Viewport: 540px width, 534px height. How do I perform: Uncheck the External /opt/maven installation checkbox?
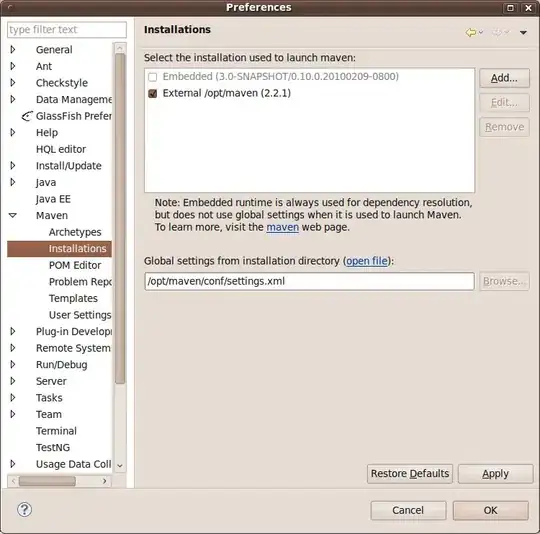point(153,93)
